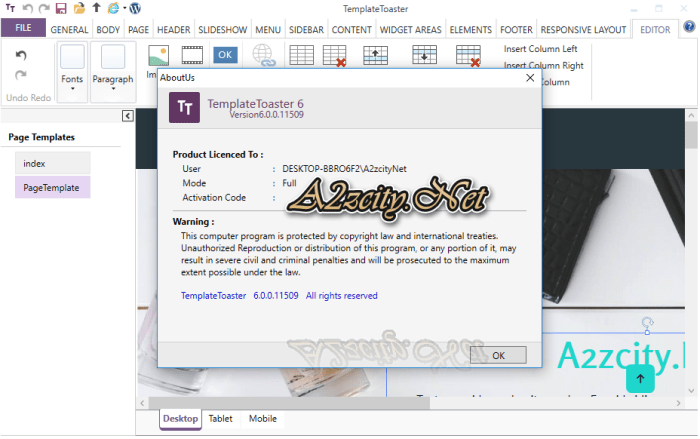700x439 pixels.
Task: Click the WordPress logo icon
Action: pyautogui.click(x=135, y=8)
